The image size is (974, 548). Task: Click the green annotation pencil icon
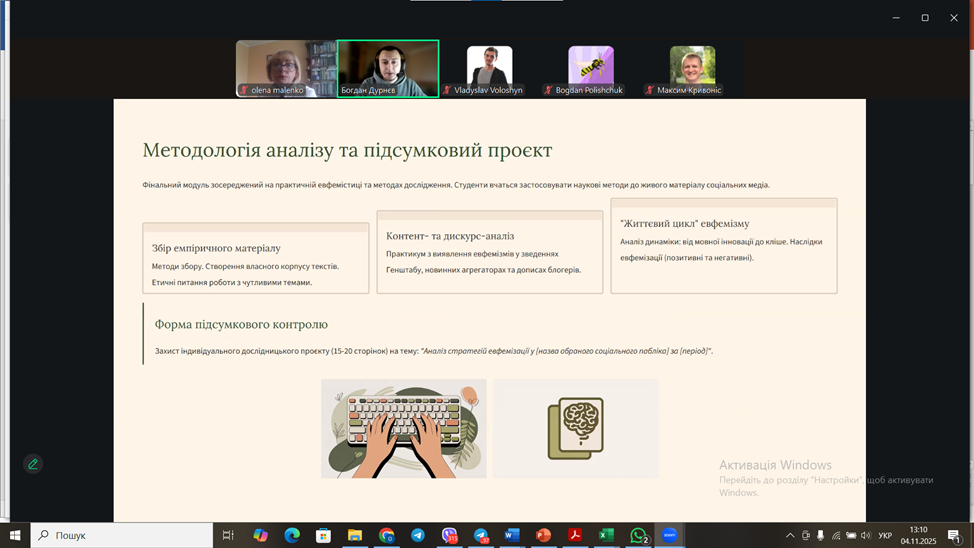[x=33, y=464]
